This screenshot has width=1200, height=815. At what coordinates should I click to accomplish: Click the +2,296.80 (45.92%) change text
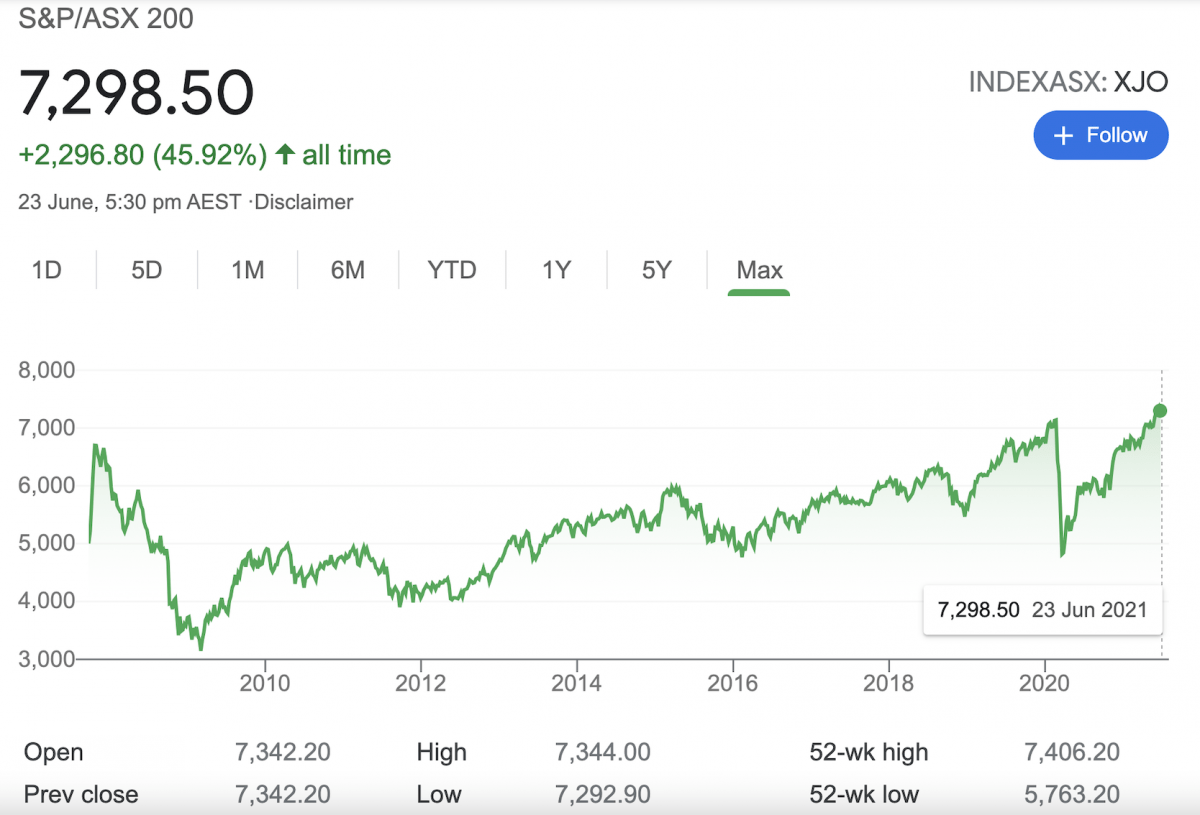(143, 155)
